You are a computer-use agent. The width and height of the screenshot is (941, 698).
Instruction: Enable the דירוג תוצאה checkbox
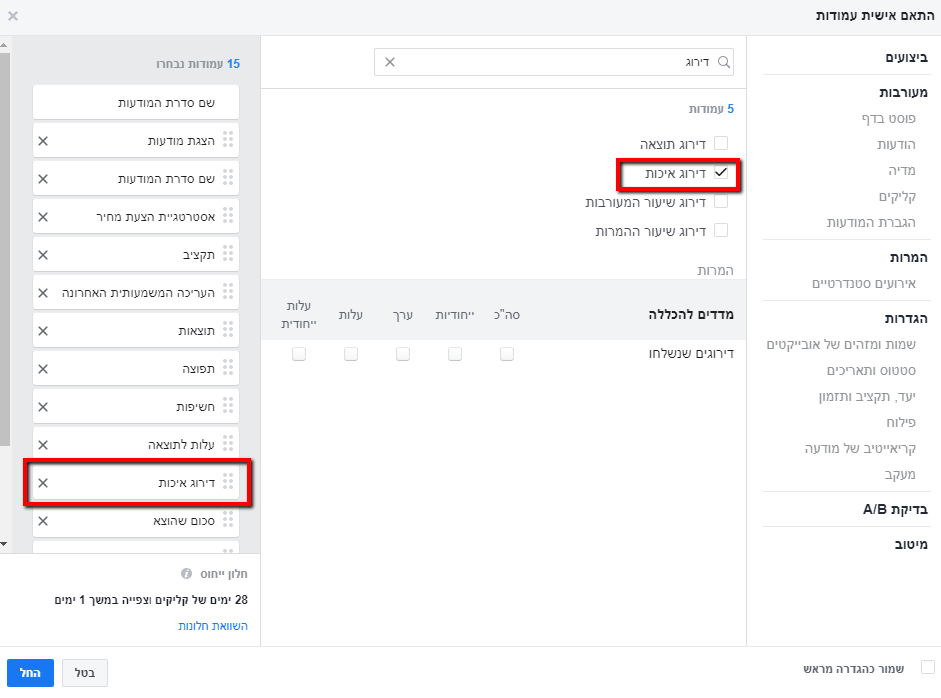click(x=720, y=144)
